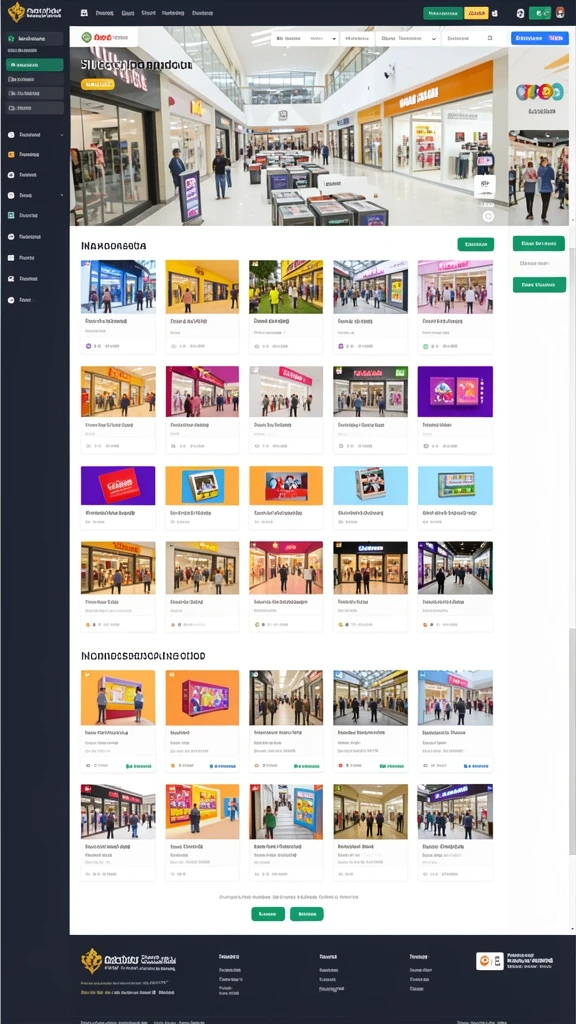
Task: Click the circular arrow icon on hero image
Action: click(488, 217)
